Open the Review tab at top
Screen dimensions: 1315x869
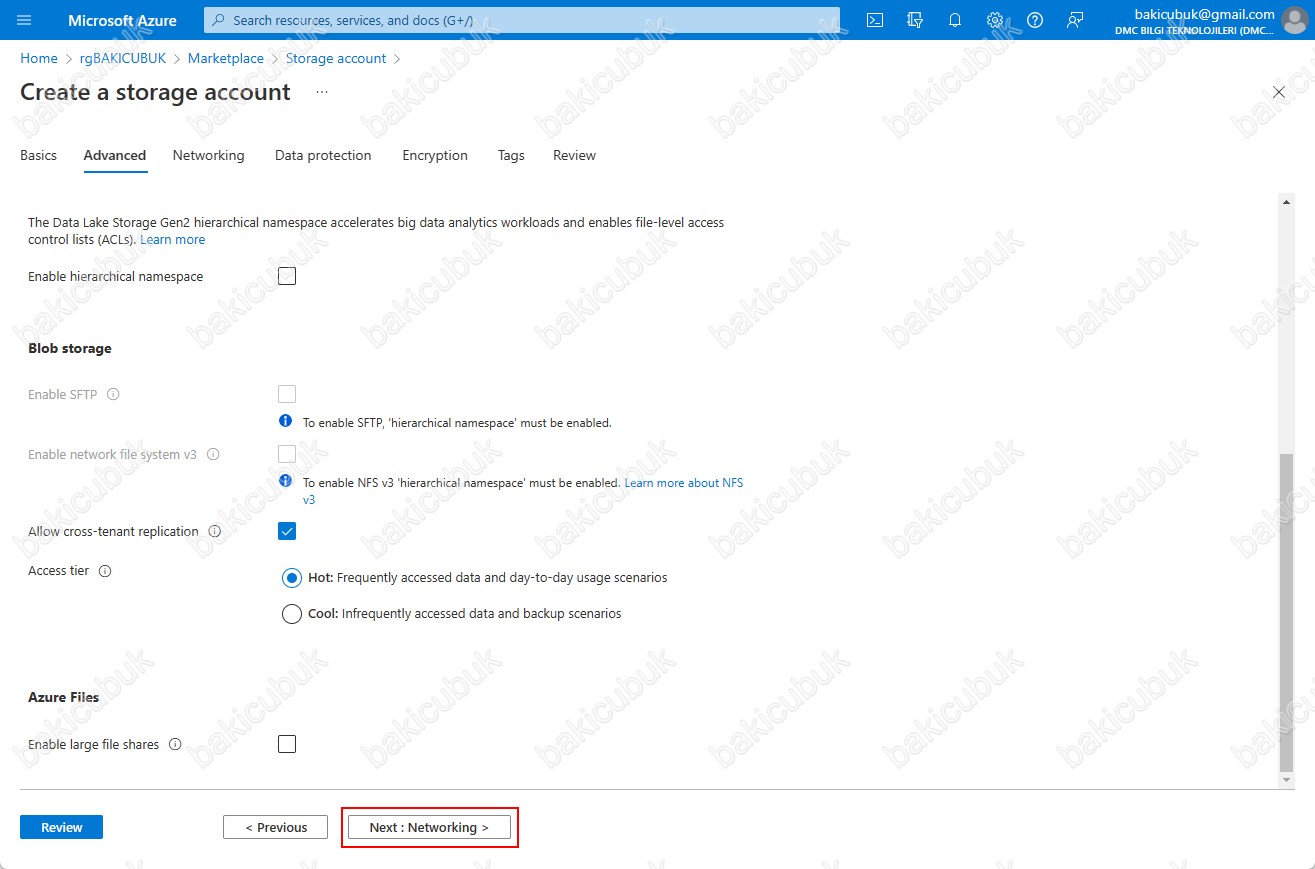[x=574, y=156]
